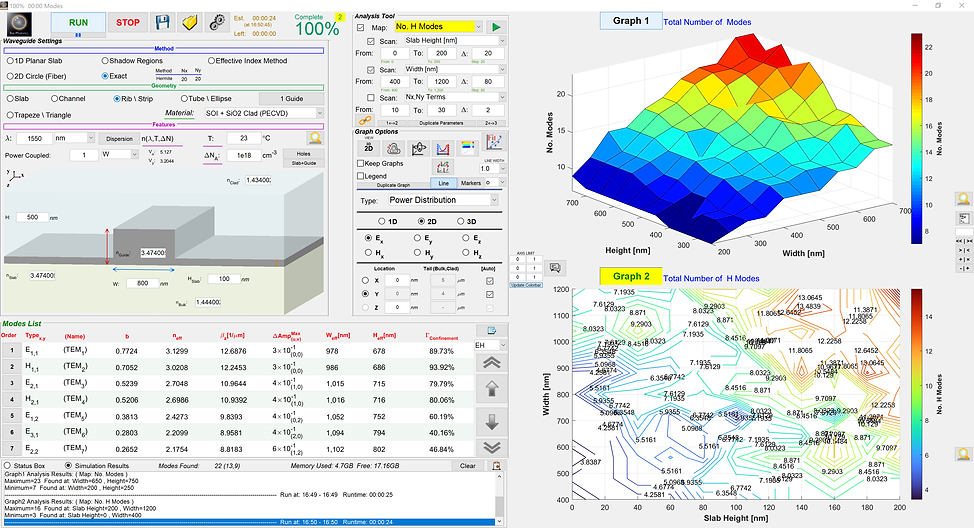Check the Keep Graphs checkbox
Screen dimensions: 974x528
[x=361, y=163]
